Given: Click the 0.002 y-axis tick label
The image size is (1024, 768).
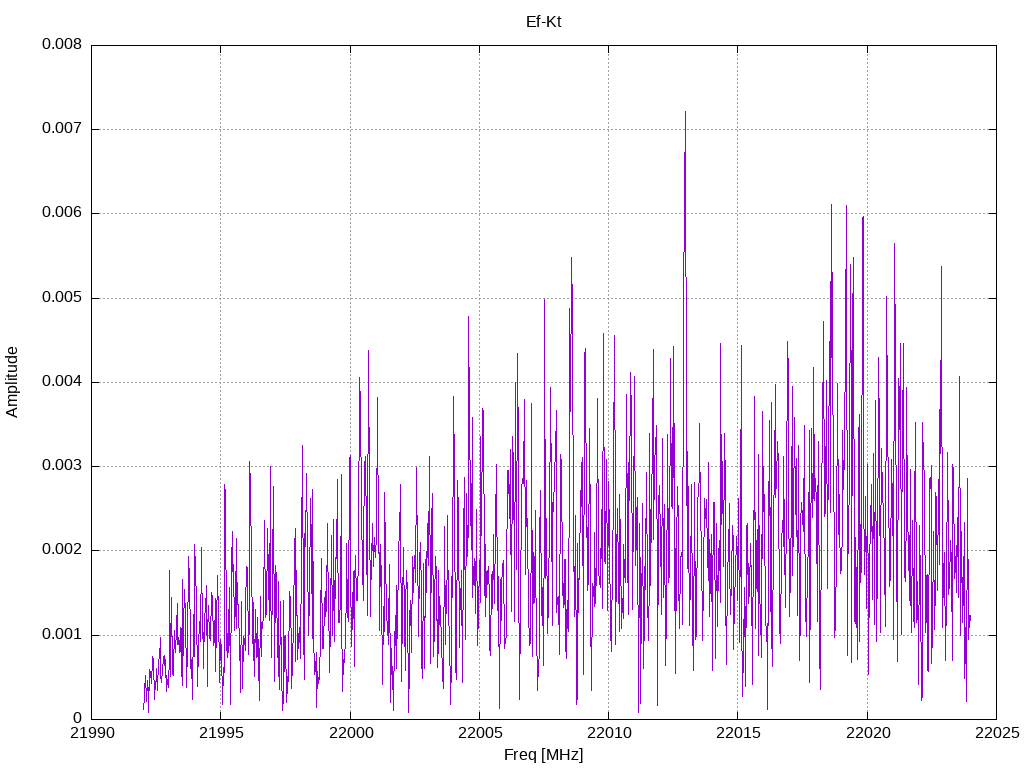Looking at the screenshot, I should 62,550.
